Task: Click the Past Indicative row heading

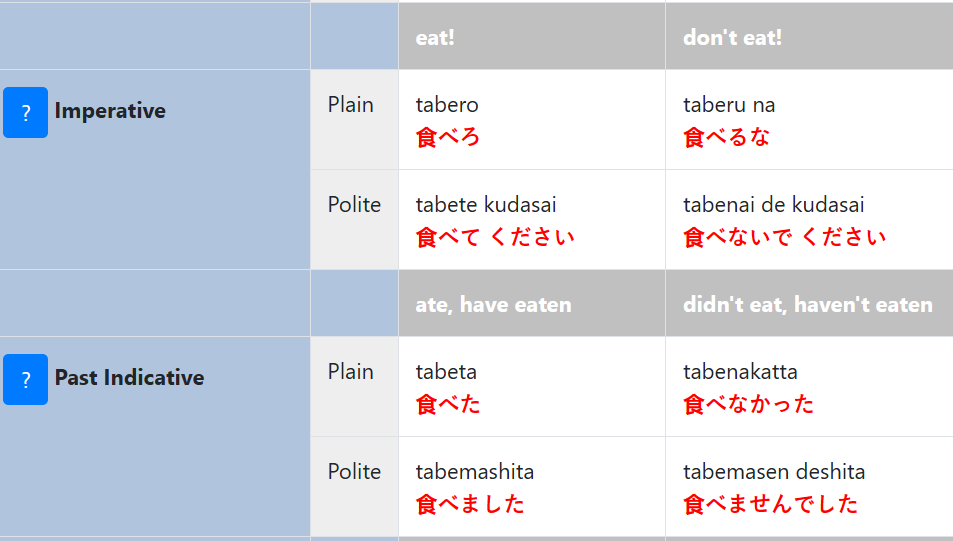Action: click(x=129, y=378)
